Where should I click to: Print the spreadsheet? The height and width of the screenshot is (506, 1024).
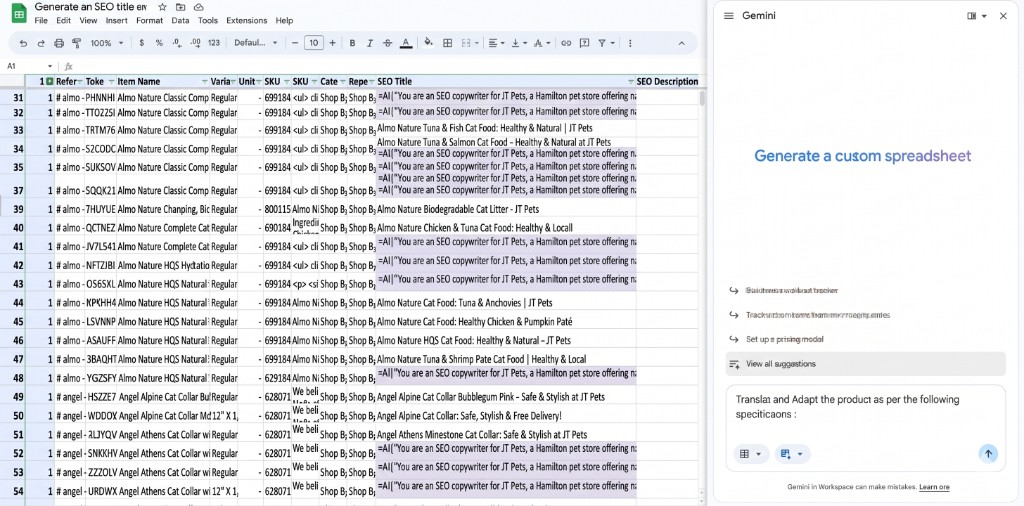click(59, 43)
